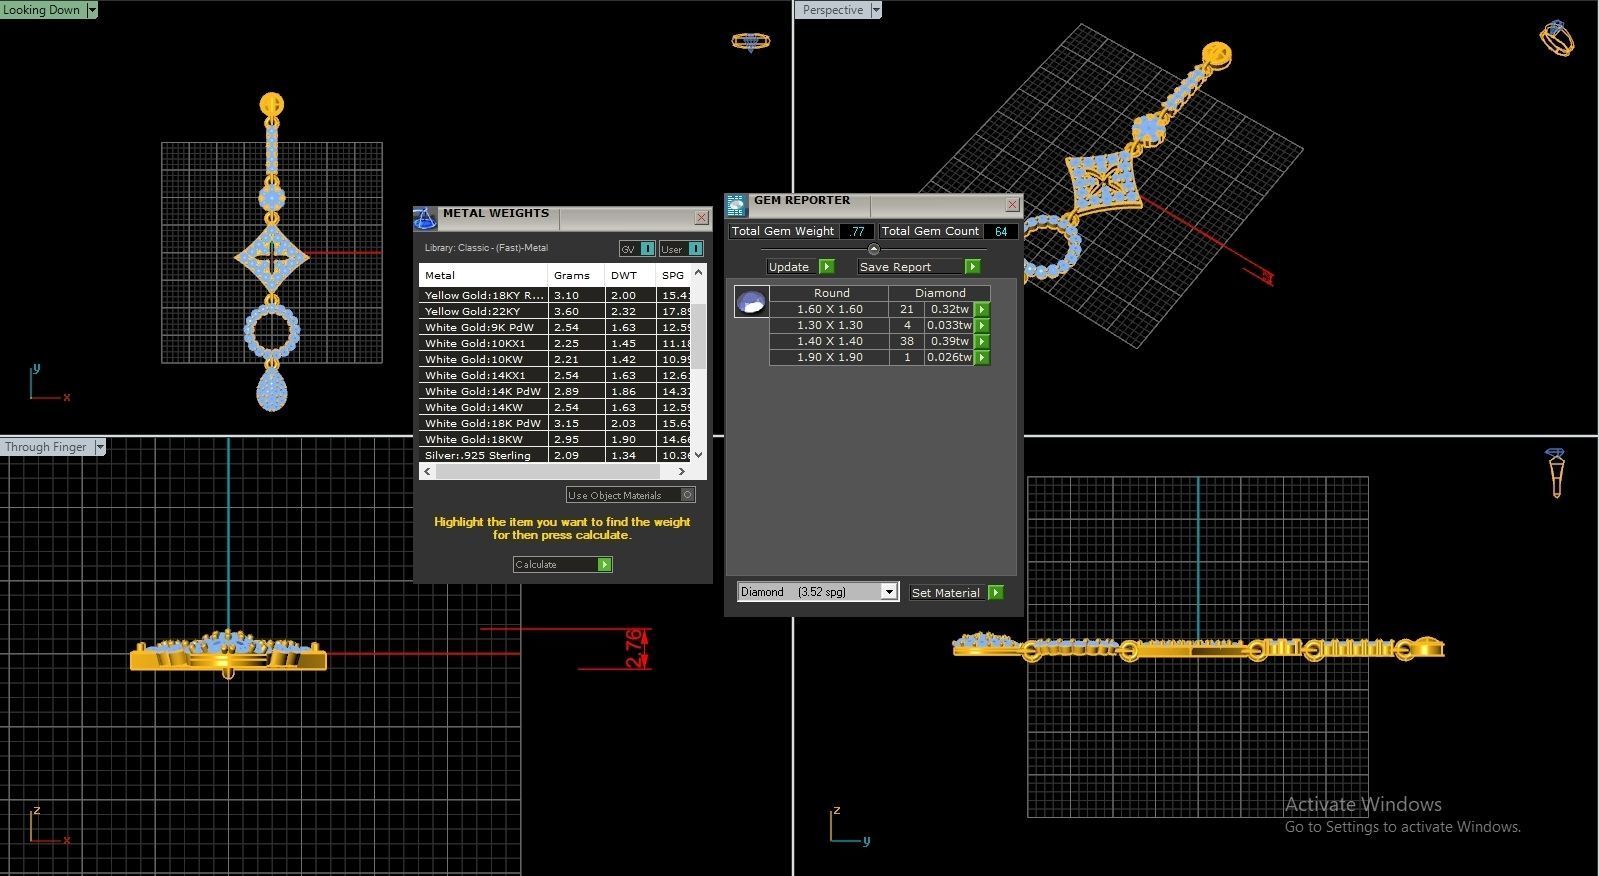Select the White Gold:18KW row
This screenshot has width=1599, height=876.
(556, 439)
